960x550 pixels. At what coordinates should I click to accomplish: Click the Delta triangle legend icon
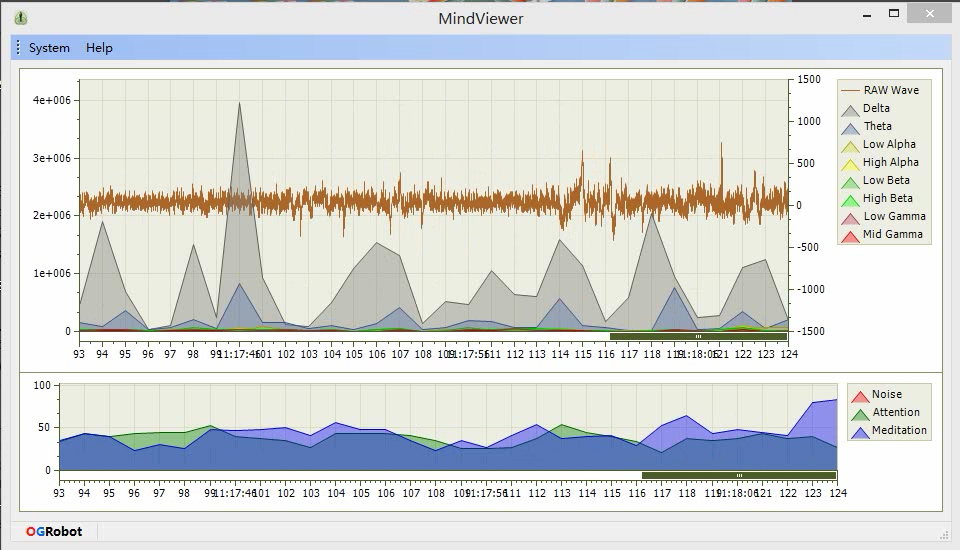click(850, 111)
